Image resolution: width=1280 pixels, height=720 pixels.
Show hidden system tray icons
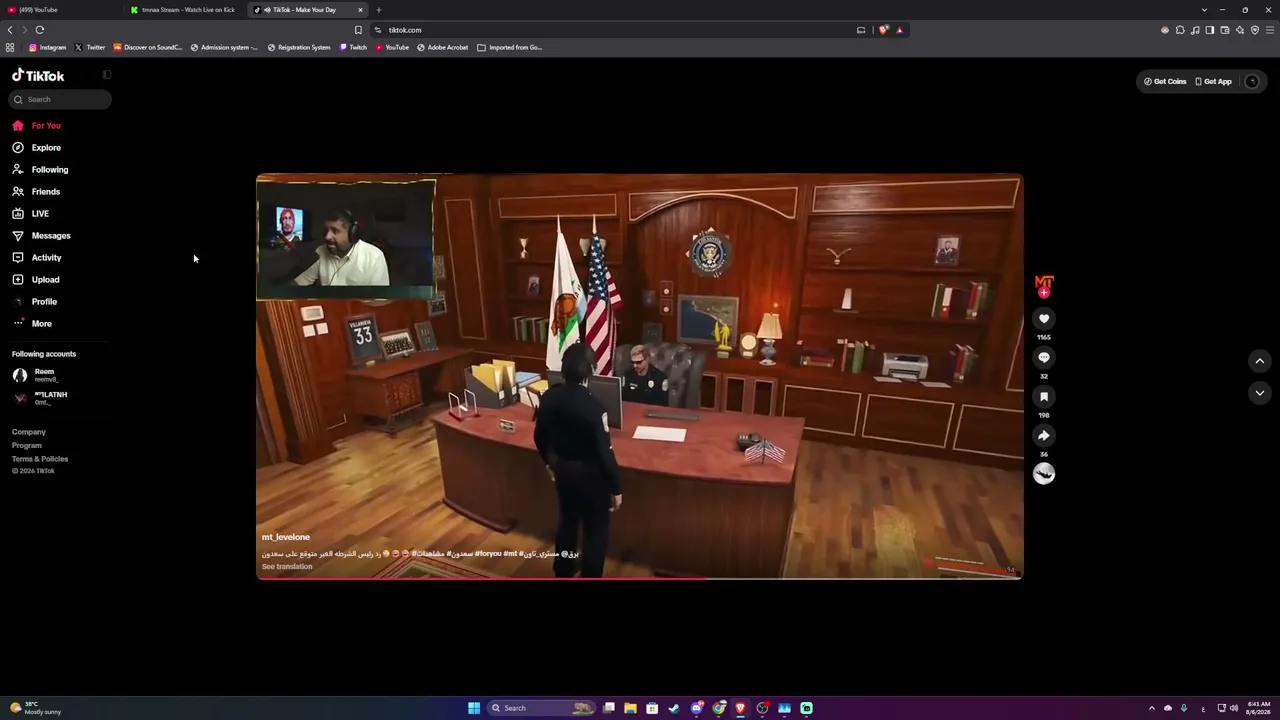pyautogui.click(x=1151, y=708)
